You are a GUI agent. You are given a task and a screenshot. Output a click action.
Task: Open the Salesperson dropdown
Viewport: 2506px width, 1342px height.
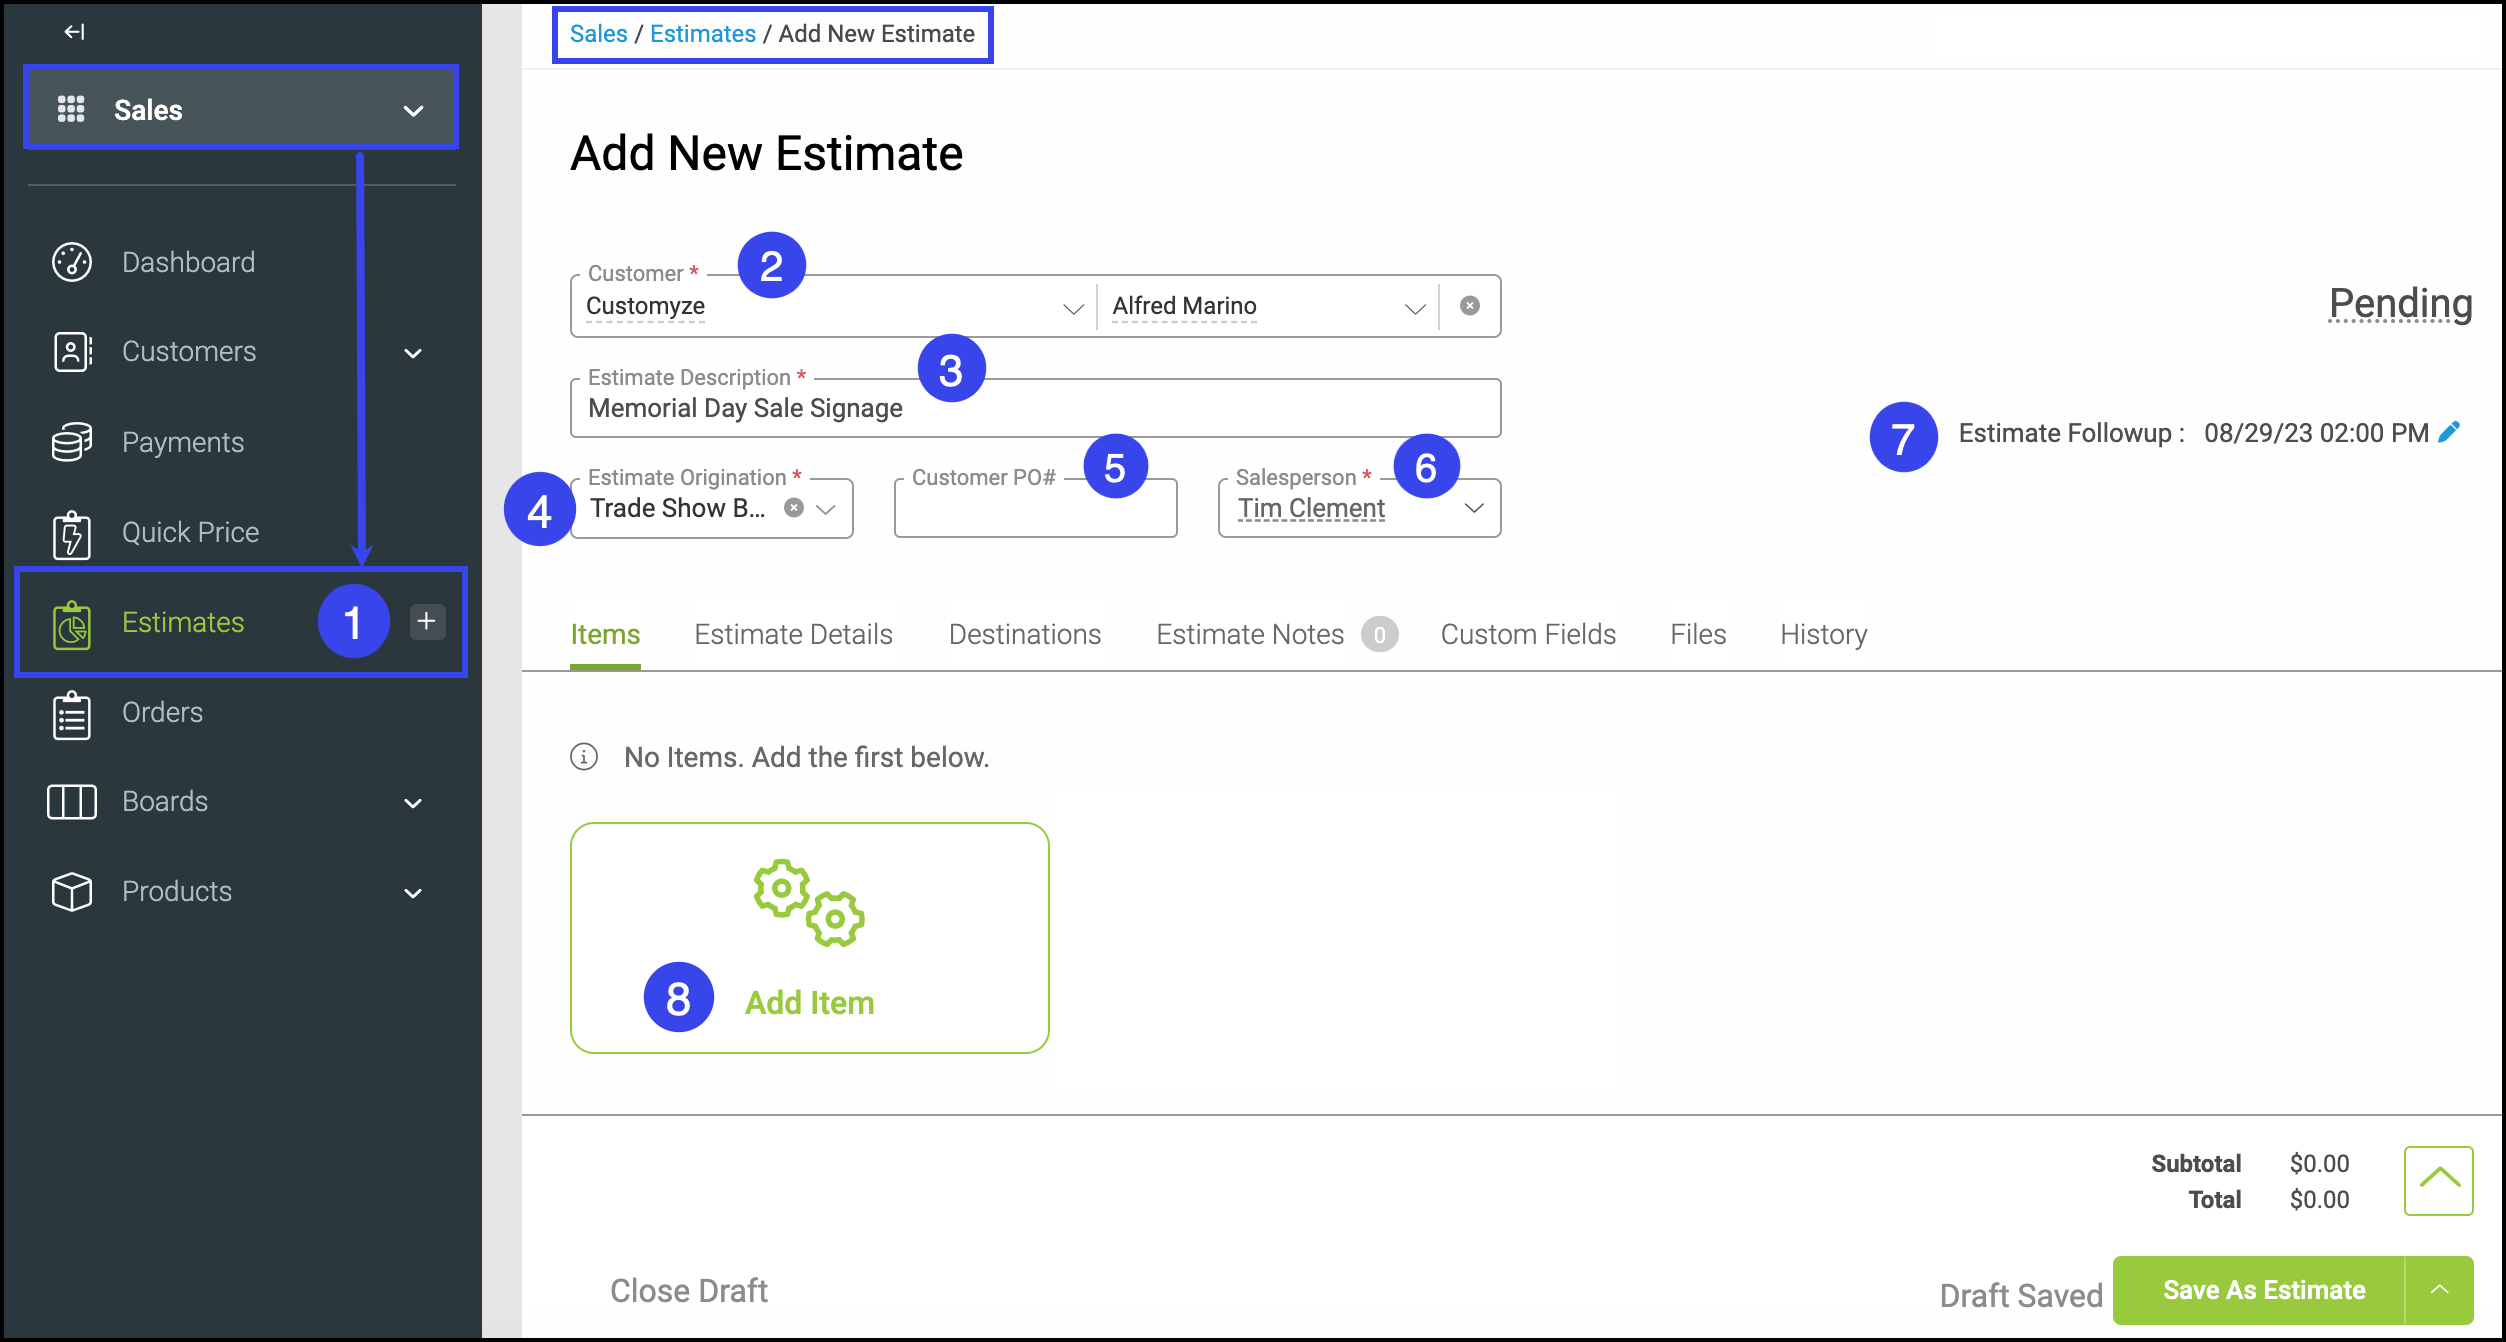coord(1474,508)
